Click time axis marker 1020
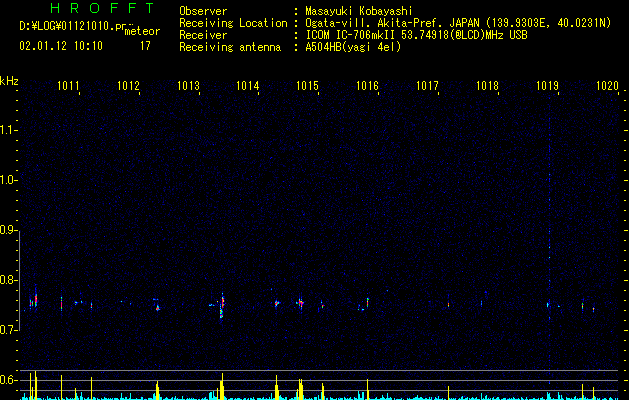This screenshot has width=629, height=400. pyautogui.click(x=607, y=85)
